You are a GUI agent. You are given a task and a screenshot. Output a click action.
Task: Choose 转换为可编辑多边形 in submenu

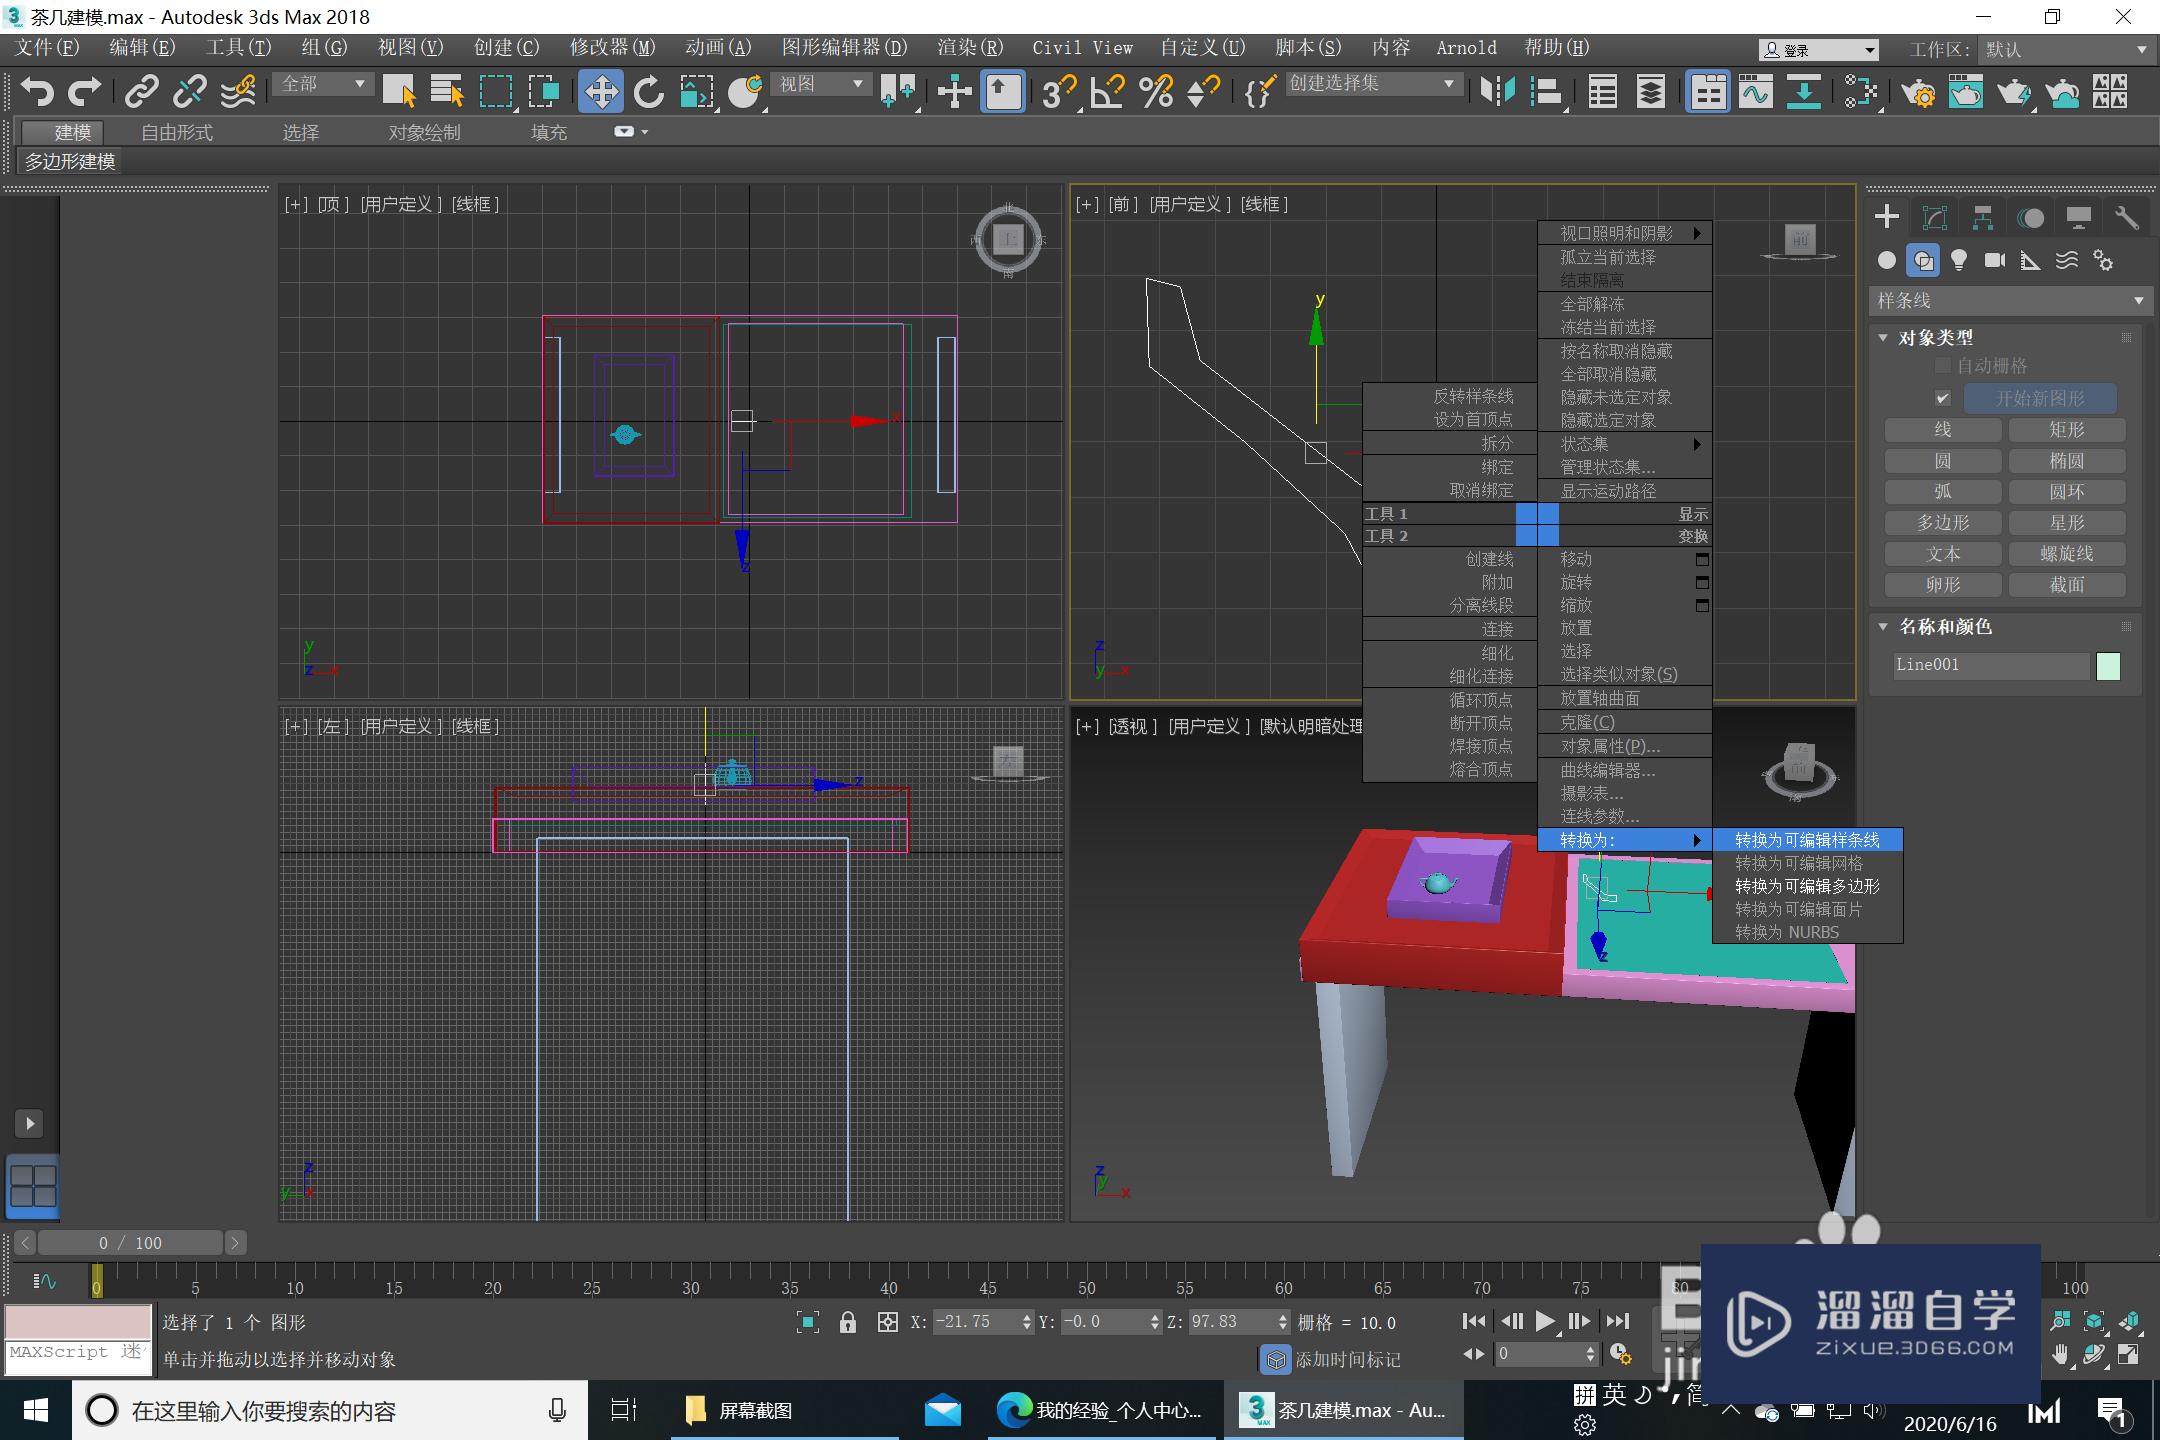pos(1807,886)
